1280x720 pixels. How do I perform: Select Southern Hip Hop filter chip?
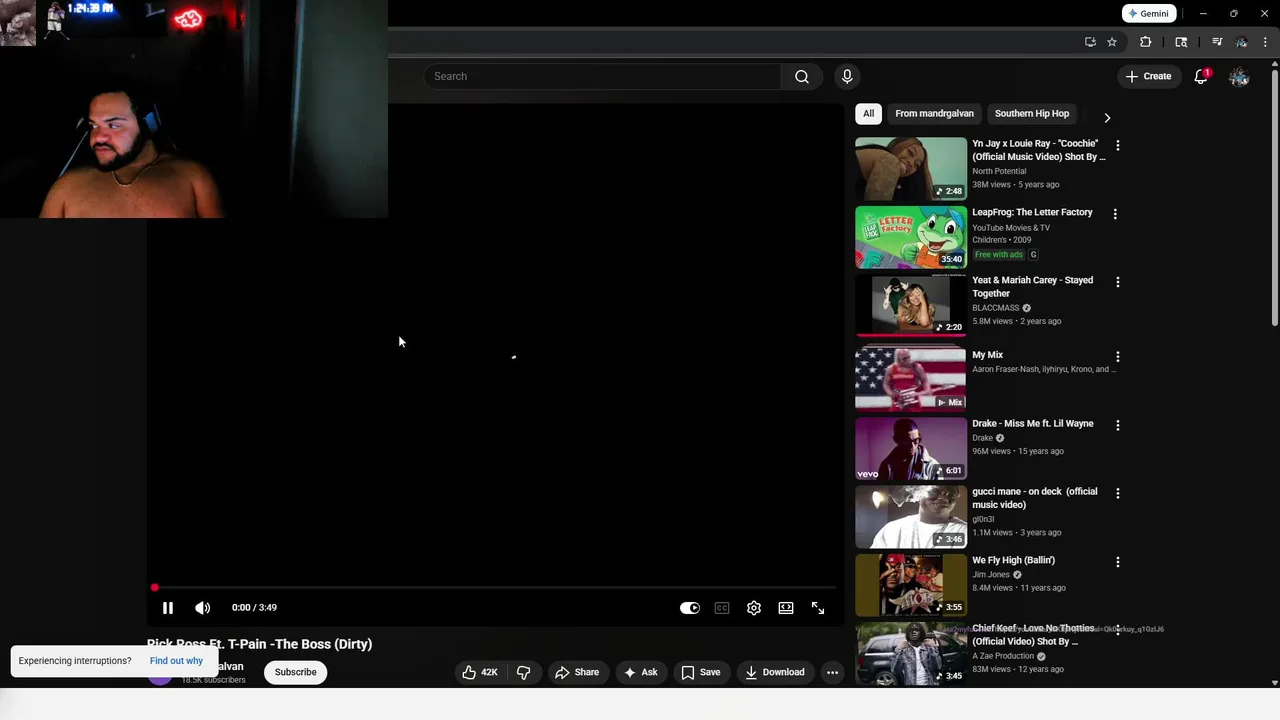click(1032, 114)
